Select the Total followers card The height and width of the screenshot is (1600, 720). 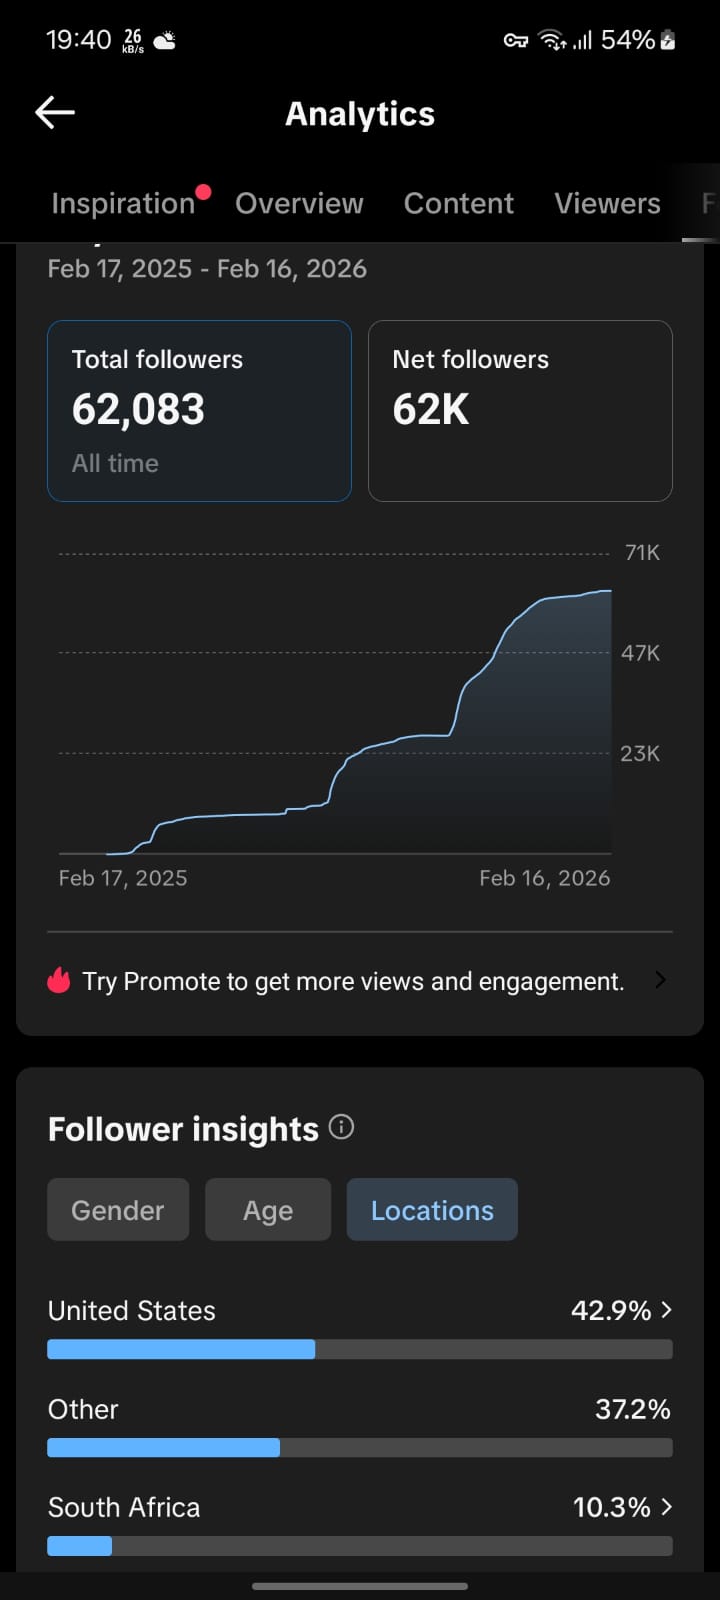click(199, 410)
